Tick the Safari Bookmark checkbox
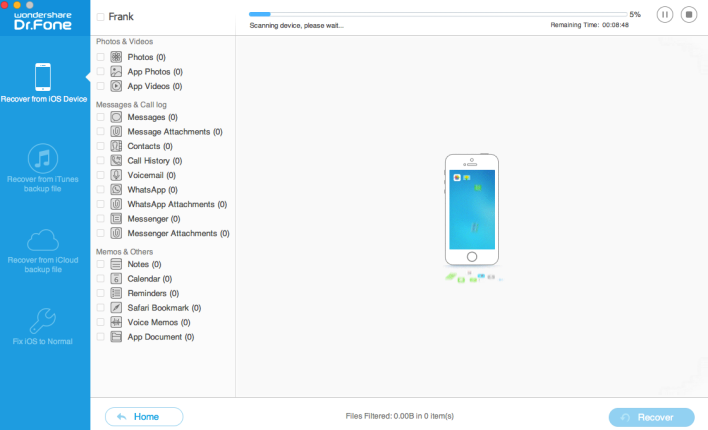Screen dimensions: 708x430 coord(100,308)
